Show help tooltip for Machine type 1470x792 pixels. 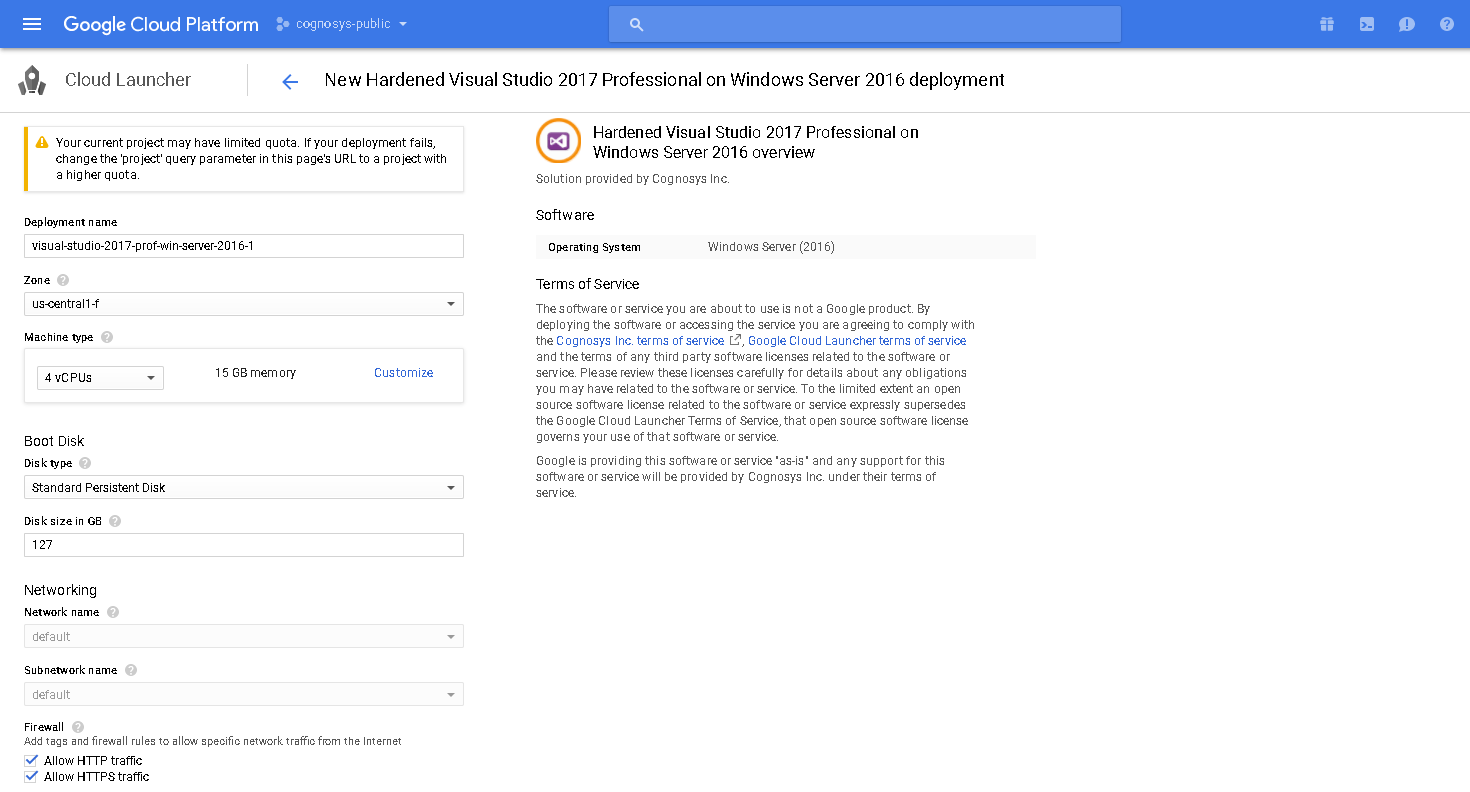(x=107, y=337)
